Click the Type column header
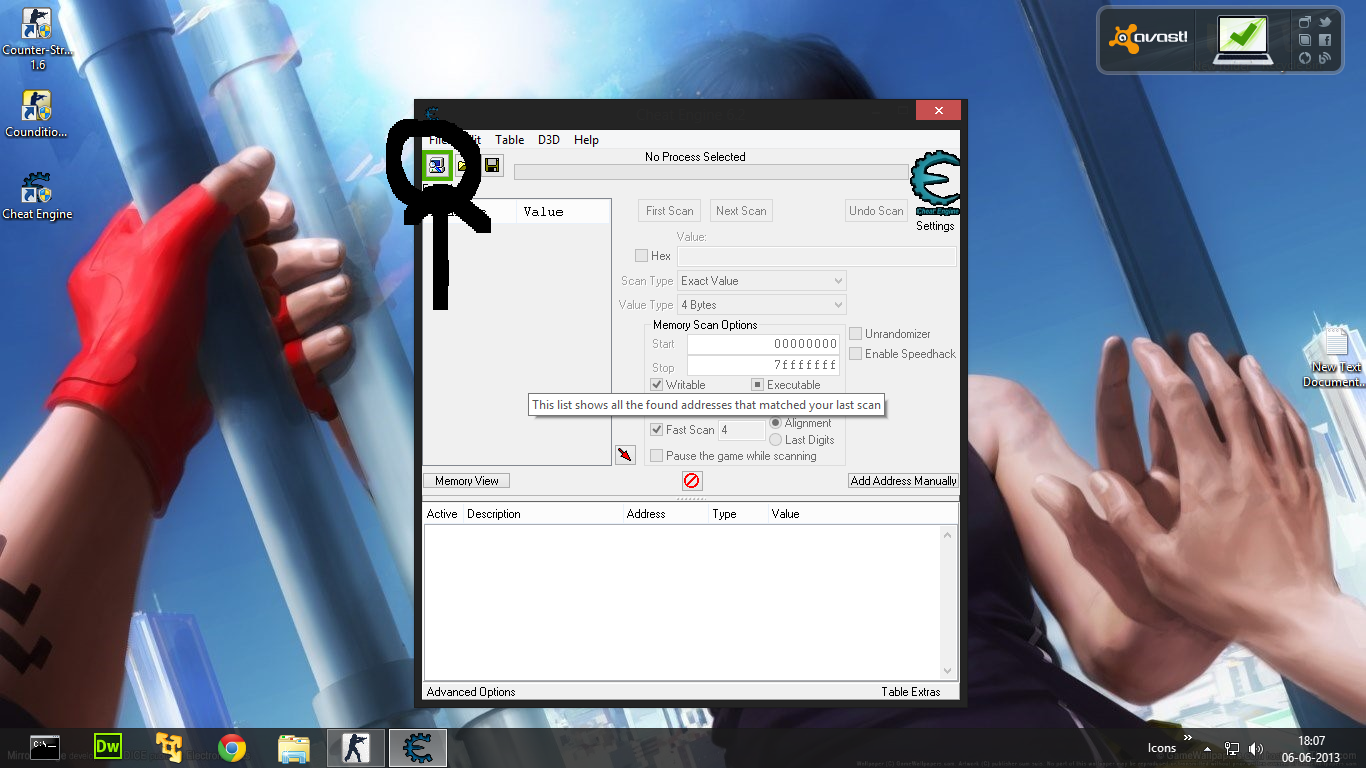Image resolution: width=1366 pixels, height=768 pixels. (739, 514)
